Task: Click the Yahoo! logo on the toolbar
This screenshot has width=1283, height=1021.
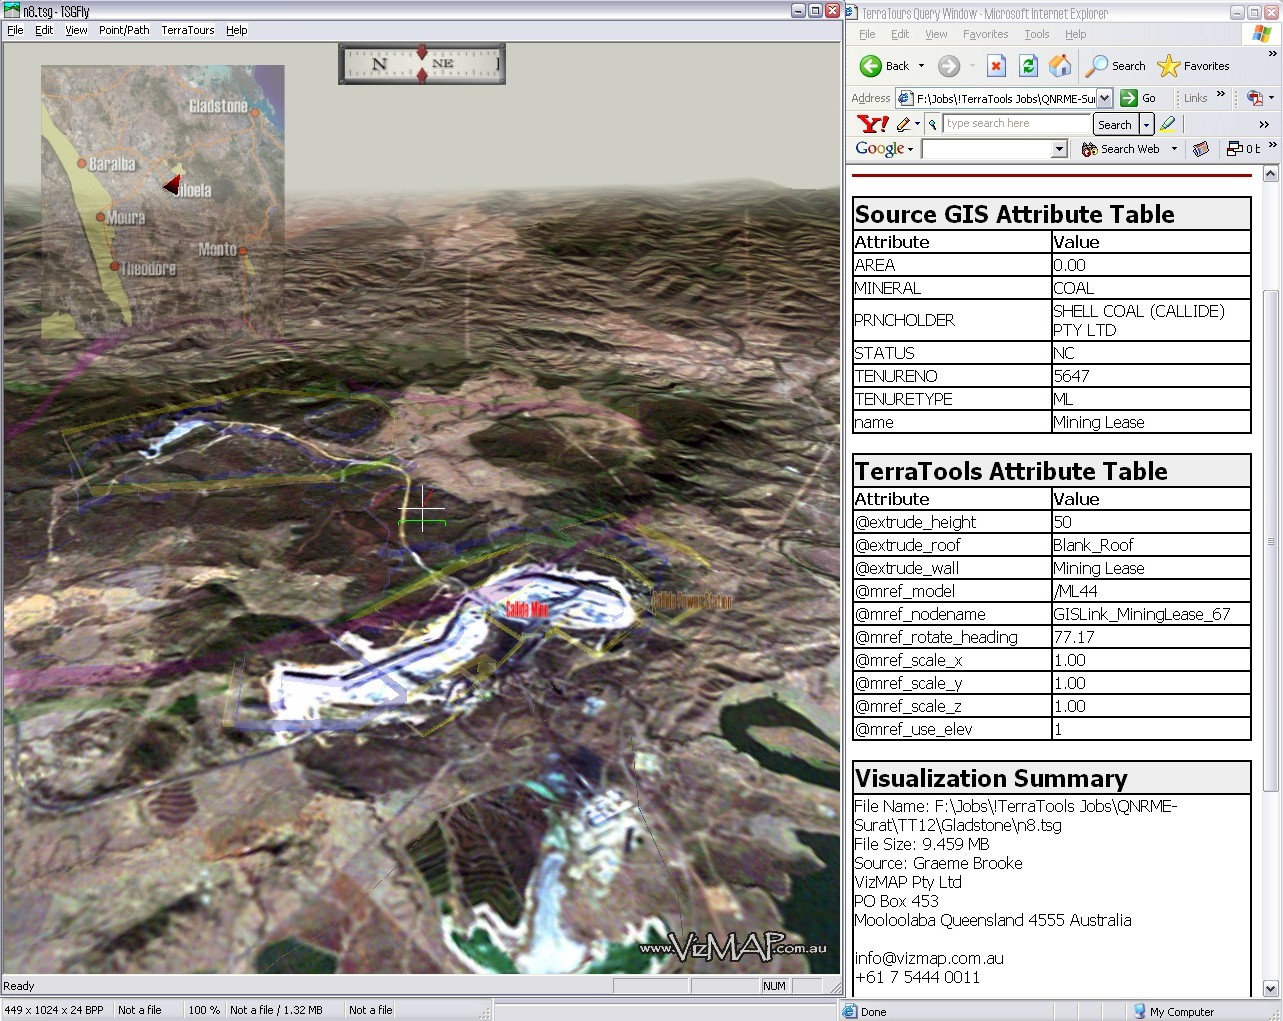Action: pos(873,124)
